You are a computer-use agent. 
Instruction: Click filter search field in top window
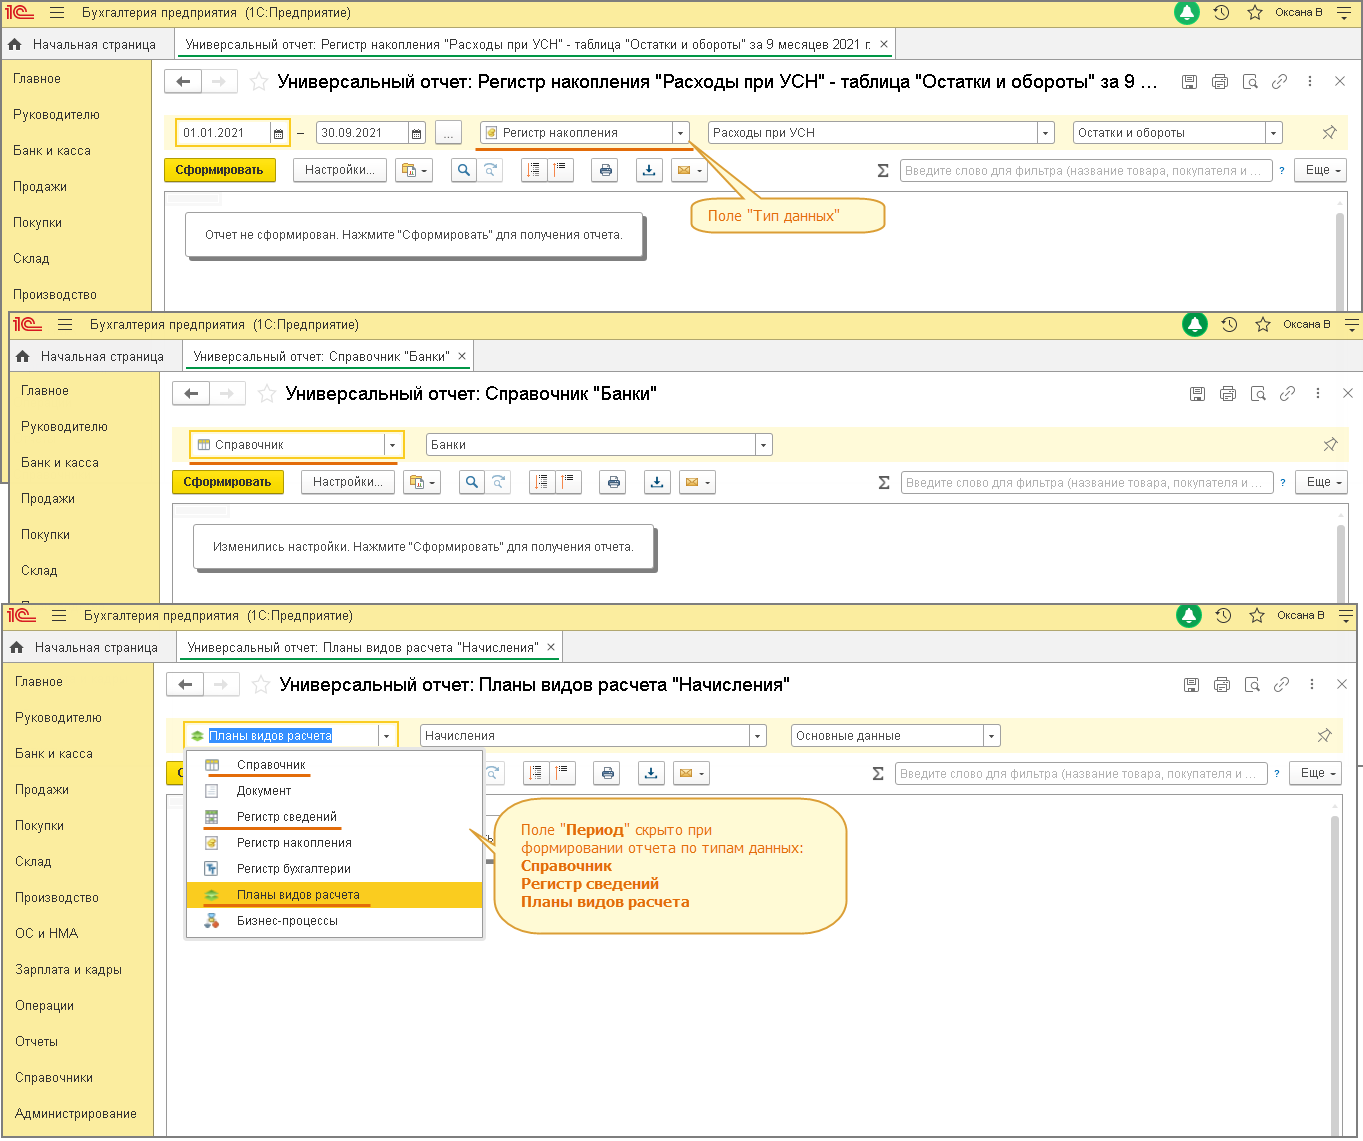pos(1086,171)
